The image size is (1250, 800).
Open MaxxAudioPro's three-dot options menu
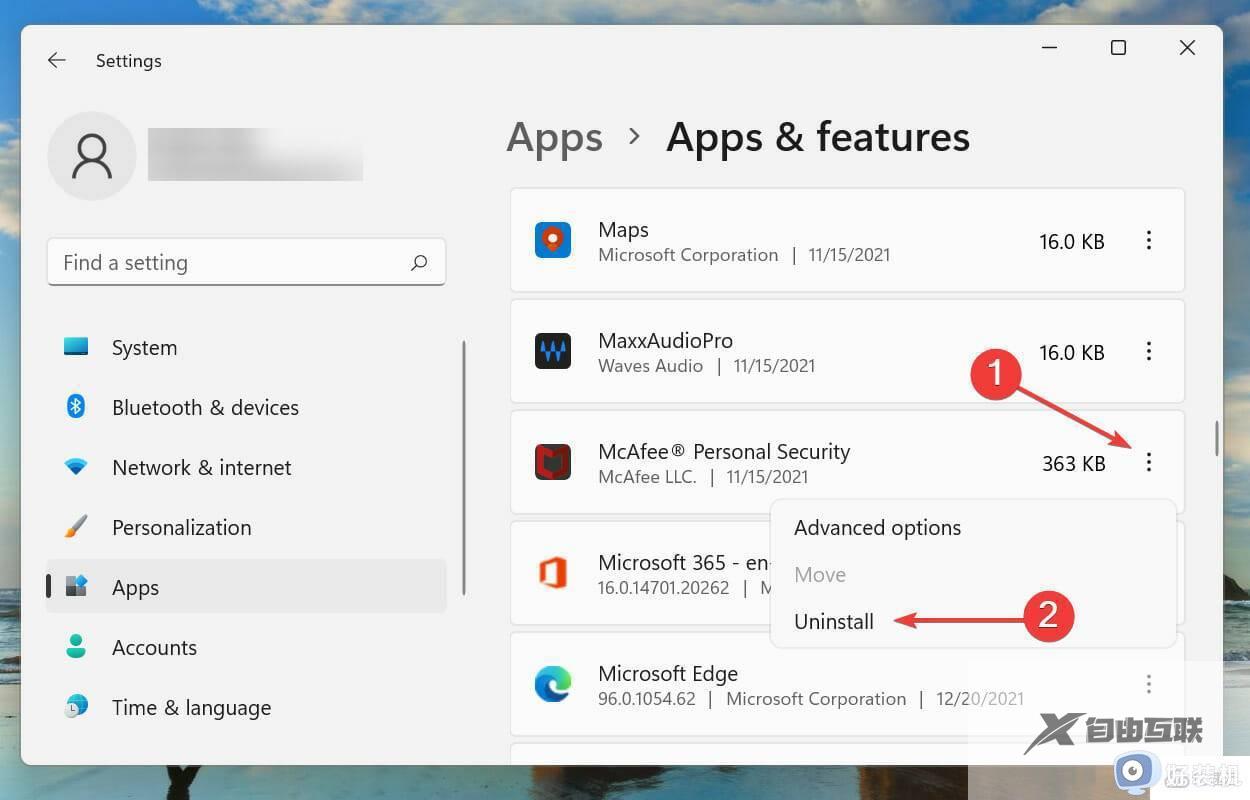click(1149, 352)
